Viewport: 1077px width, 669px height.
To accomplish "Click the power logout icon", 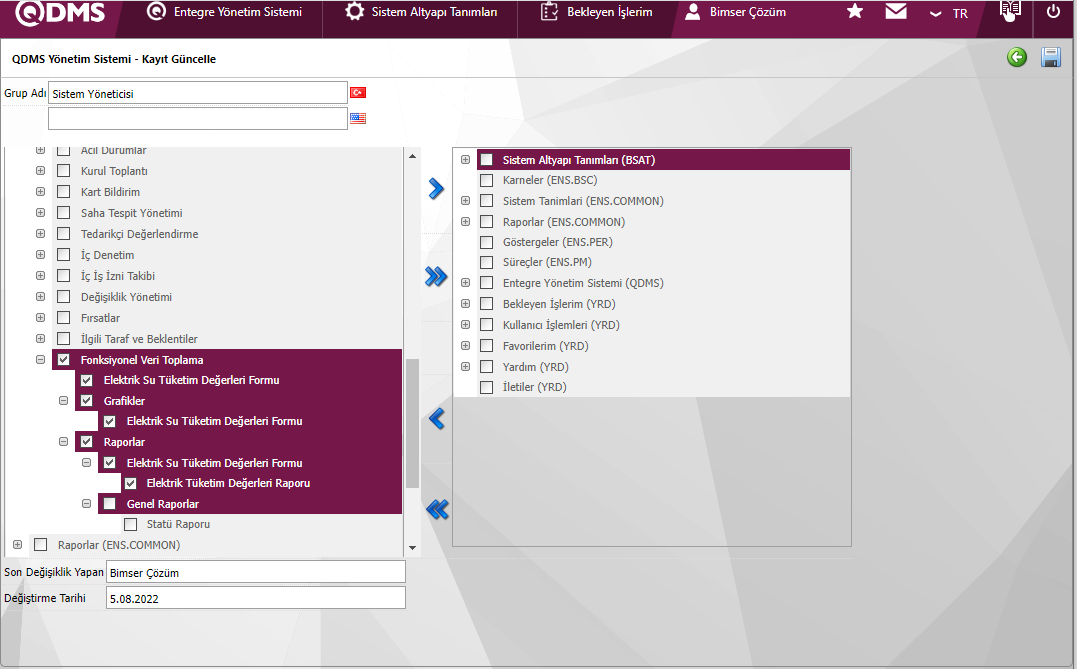I will pyautogui.click(x=1053, y=12).
